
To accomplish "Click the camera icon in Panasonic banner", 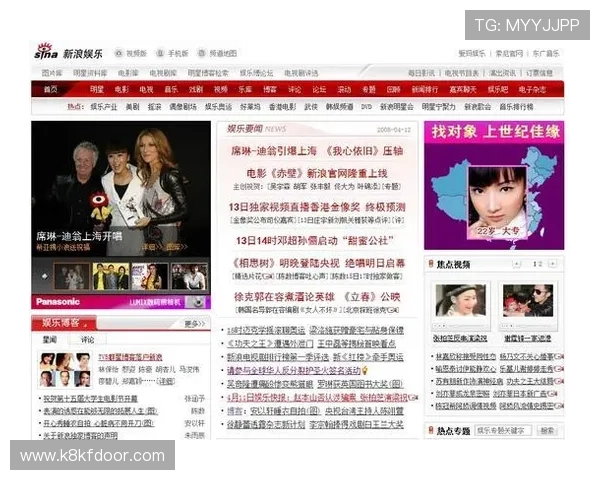I will (198, 302).
